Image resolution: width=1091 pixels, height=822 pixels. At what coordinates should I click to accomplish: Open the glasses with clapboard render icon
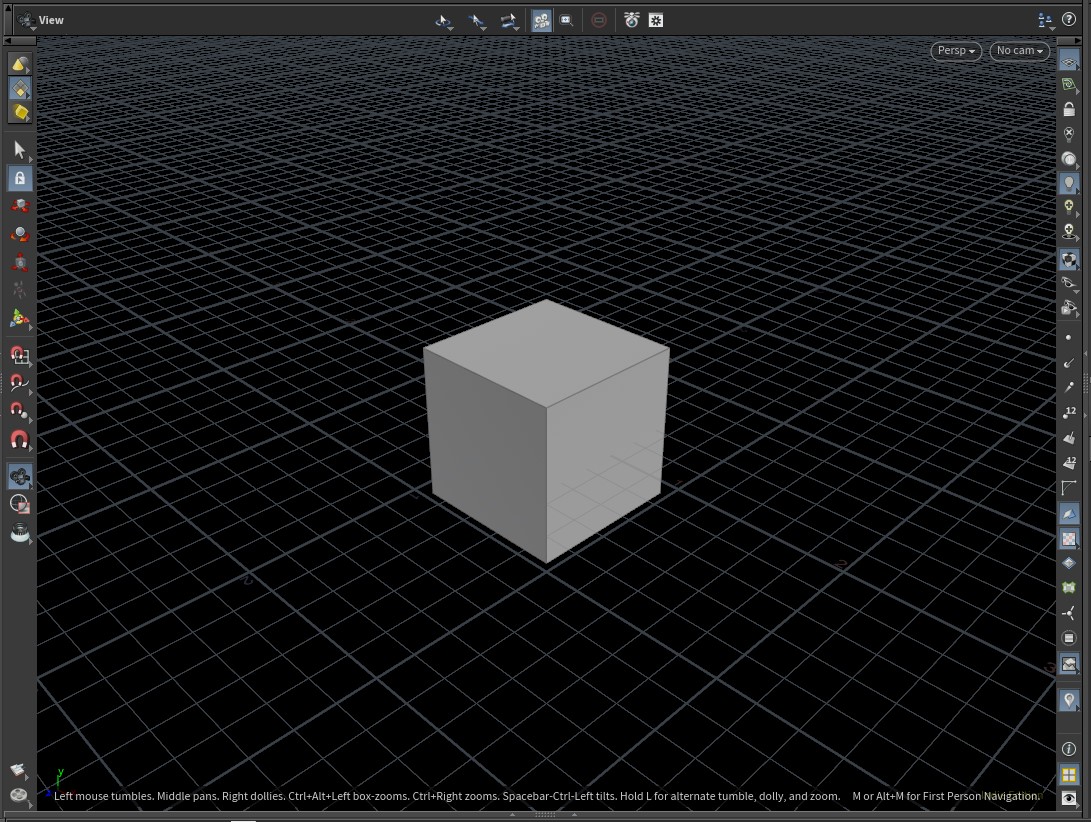tap(1069, 308)
